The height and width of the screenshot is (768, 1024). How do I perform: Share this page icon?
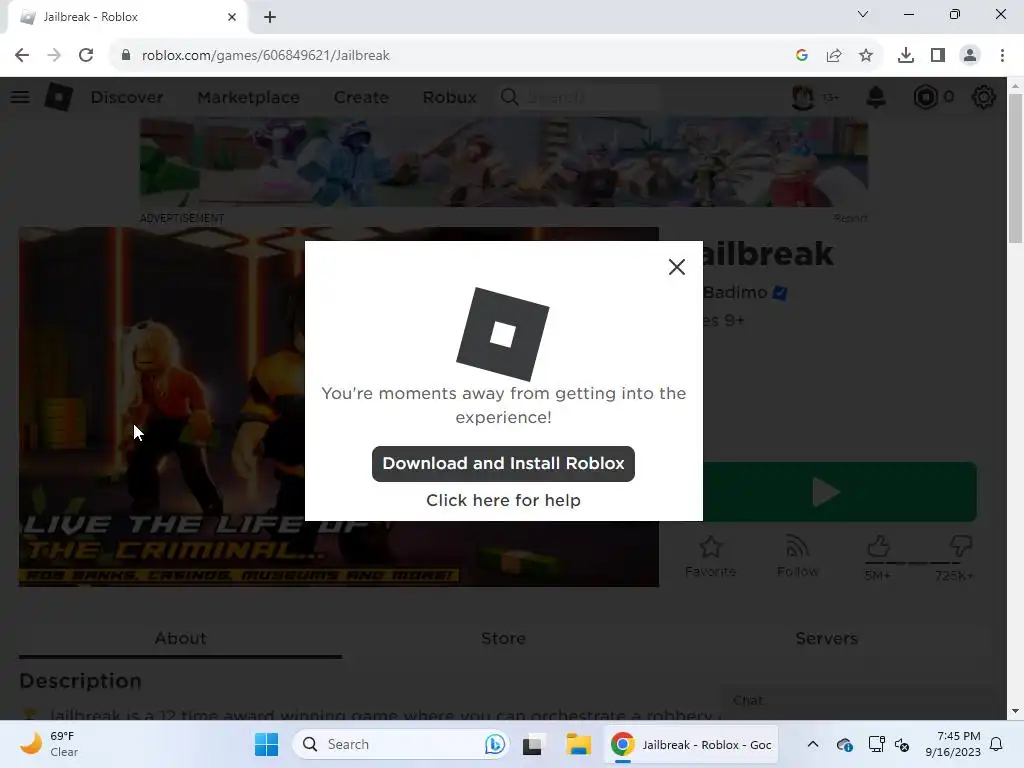pyautogui.click(x=834, y=56)
